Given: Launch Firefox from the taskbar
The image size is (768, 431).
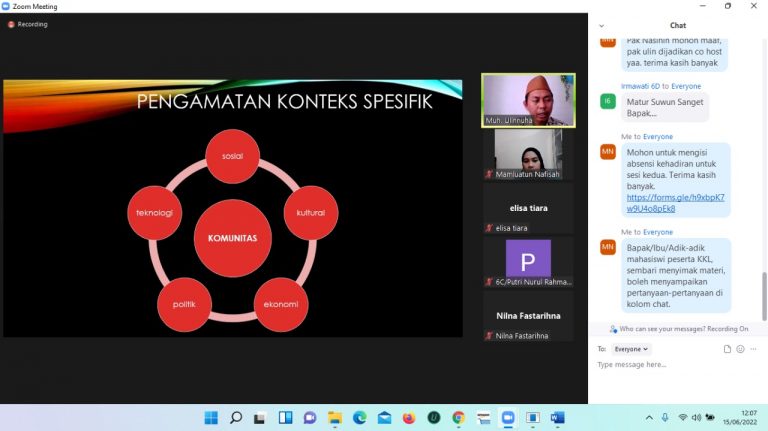Looking at the screenshot, I should point(408,418).
